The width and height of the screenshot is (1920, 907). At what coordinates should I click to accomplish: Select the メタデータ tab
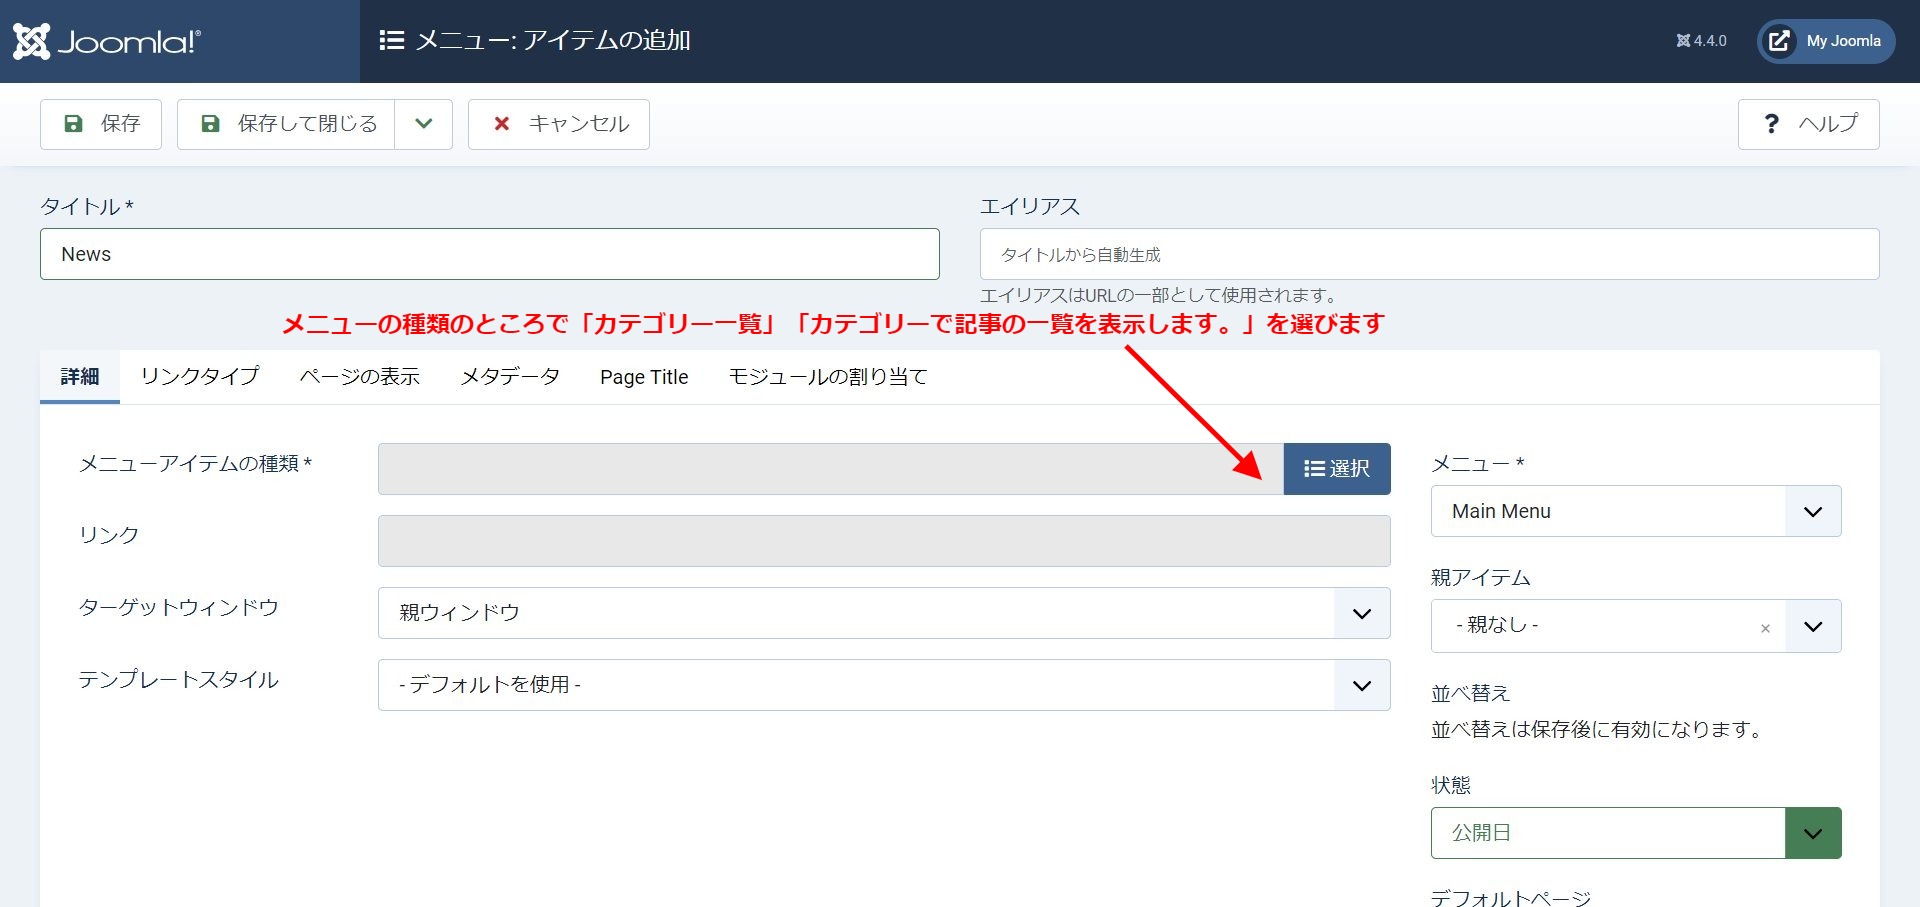tap(510, 377)
